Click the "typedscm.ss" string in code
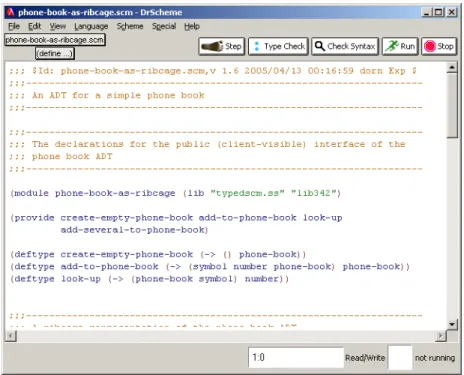Viewport: 464px width, 375px height. (x=247, y=193)
